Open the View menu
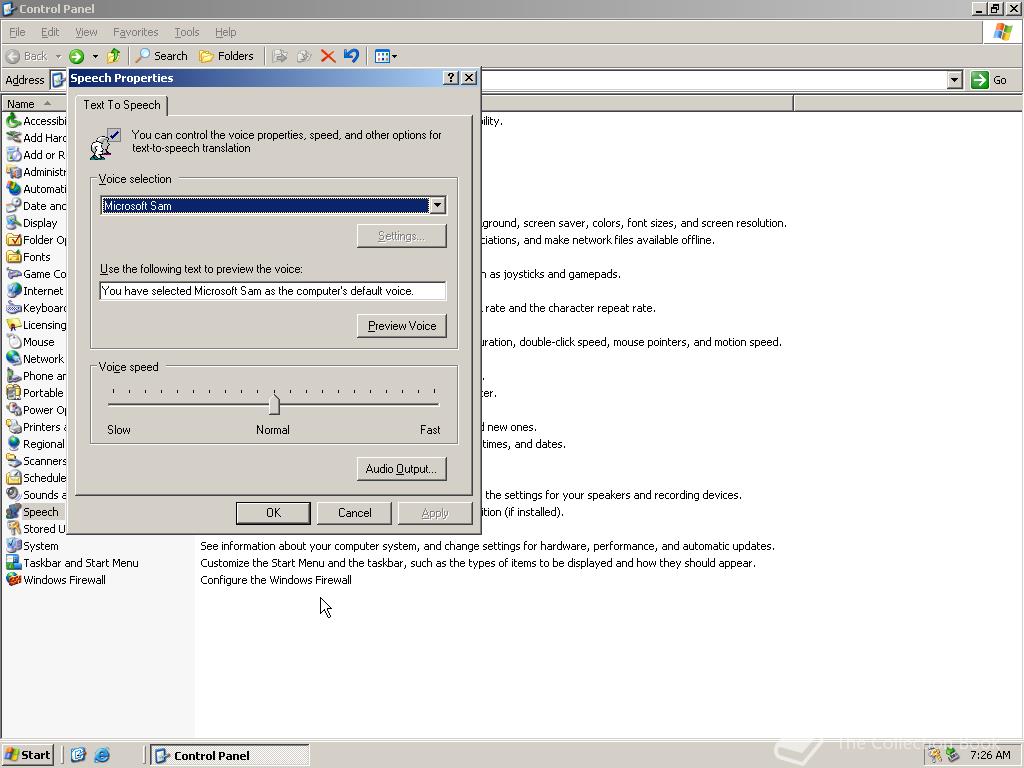This screenshot has height=768, width=1024. (x=86, y=32)
